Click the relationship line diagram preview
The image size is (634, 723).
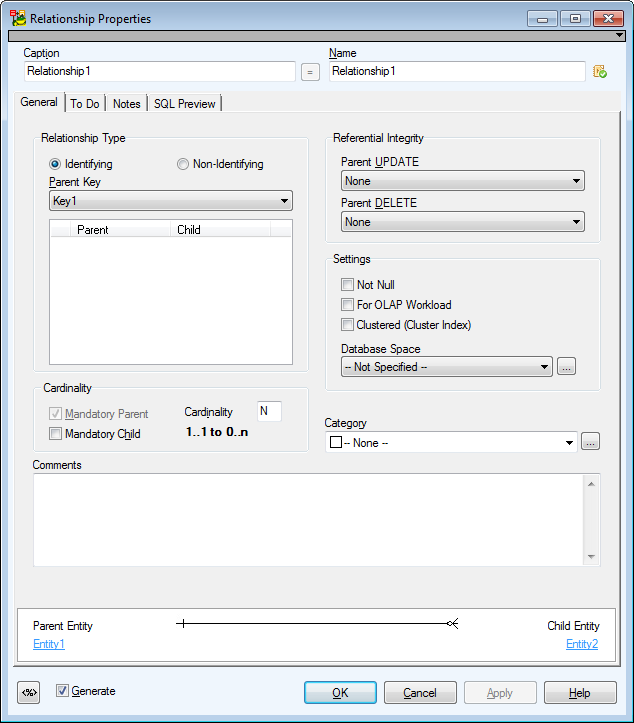[x=317, y=624]
